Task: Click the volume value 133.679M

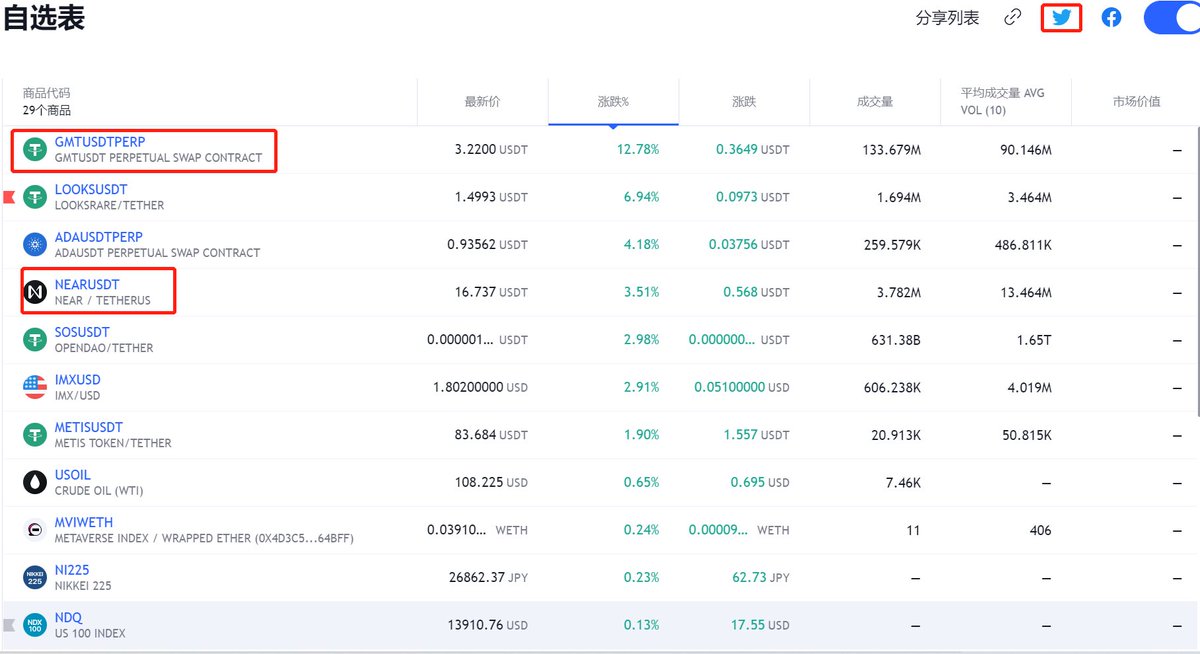Action: coord(891,150)
